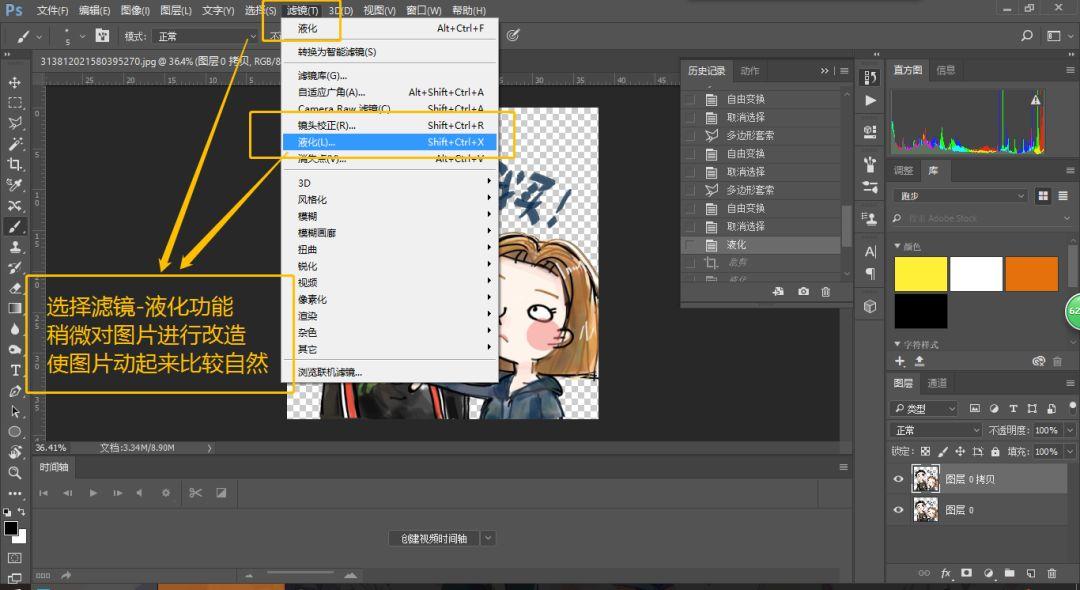Hide the 图层 0 拷贝 layer
Viewport: 1080px width, 590px height.
(x=898, y=479)
